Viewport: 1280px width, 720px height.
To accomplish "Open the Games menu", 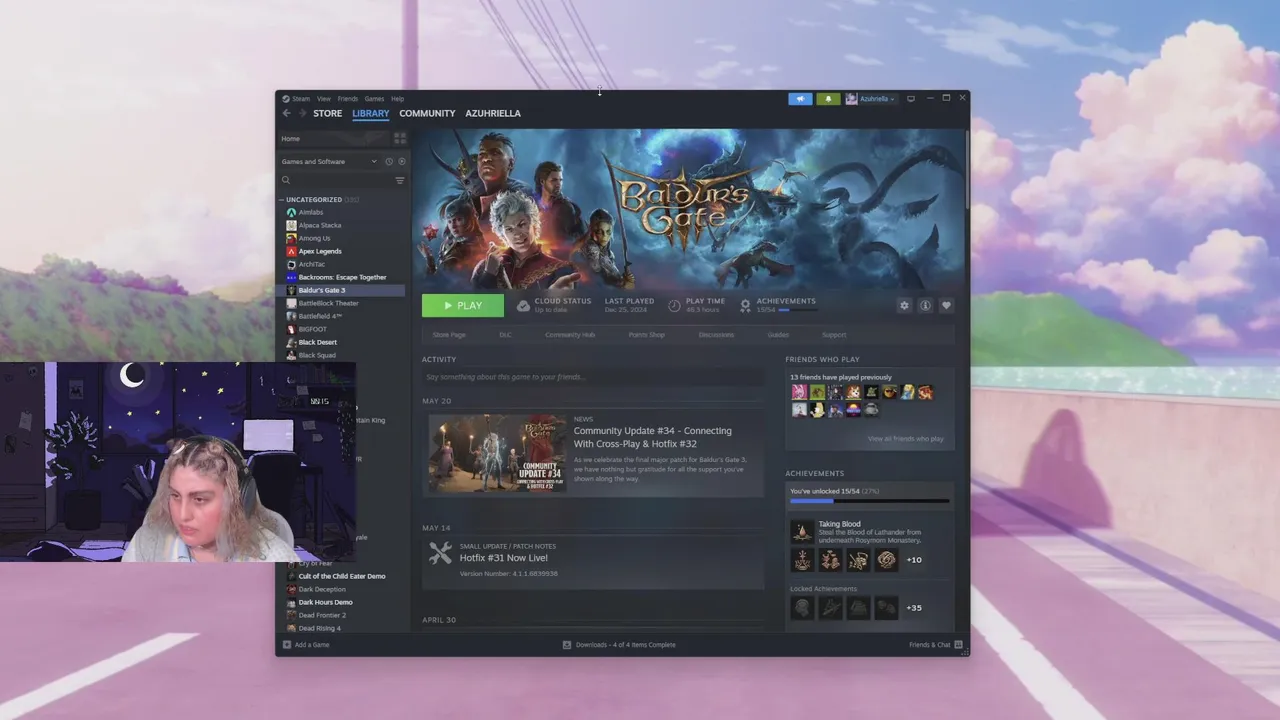I will point(374,99).
